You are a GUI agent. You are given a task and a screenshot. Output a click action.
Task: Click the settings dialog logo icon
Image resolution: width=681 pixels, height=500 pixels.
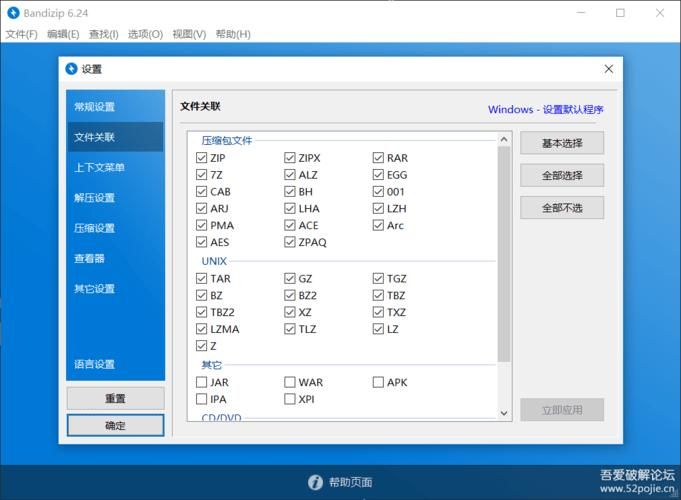71,69
